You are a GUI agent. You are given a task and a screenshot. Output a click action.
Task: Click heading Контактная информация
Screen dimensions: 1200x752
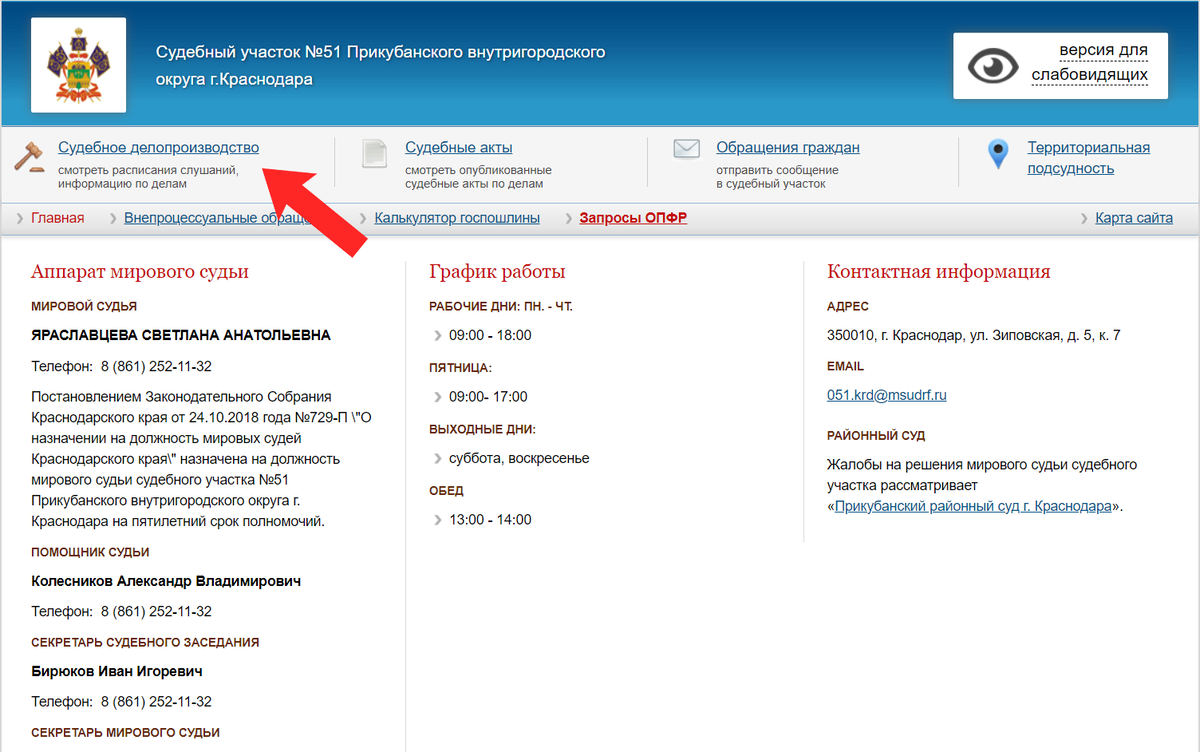[939, 272]
